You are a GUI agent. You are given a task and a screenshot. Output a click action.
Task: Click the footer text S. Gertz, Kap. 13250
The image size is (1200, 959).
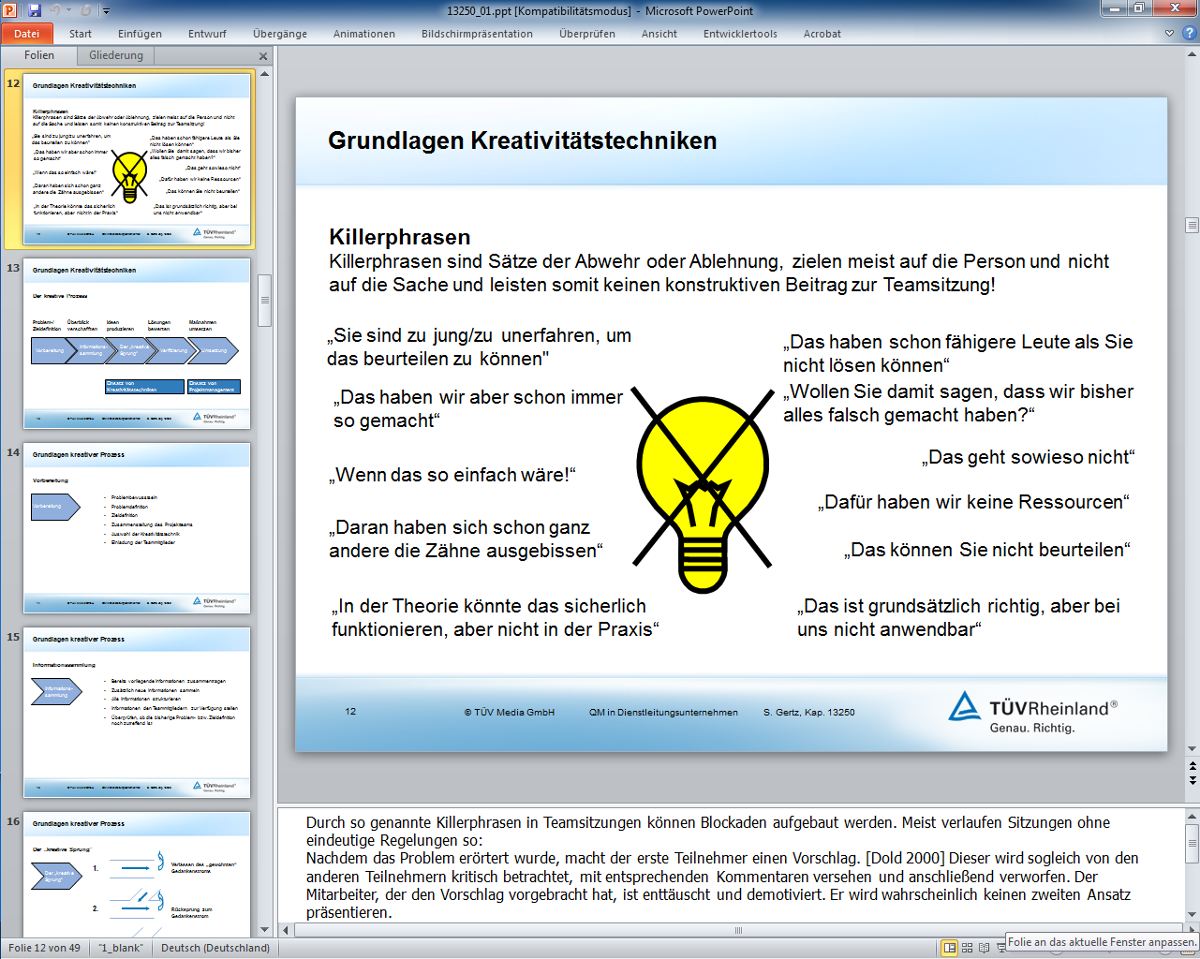(x=808, y=712)
